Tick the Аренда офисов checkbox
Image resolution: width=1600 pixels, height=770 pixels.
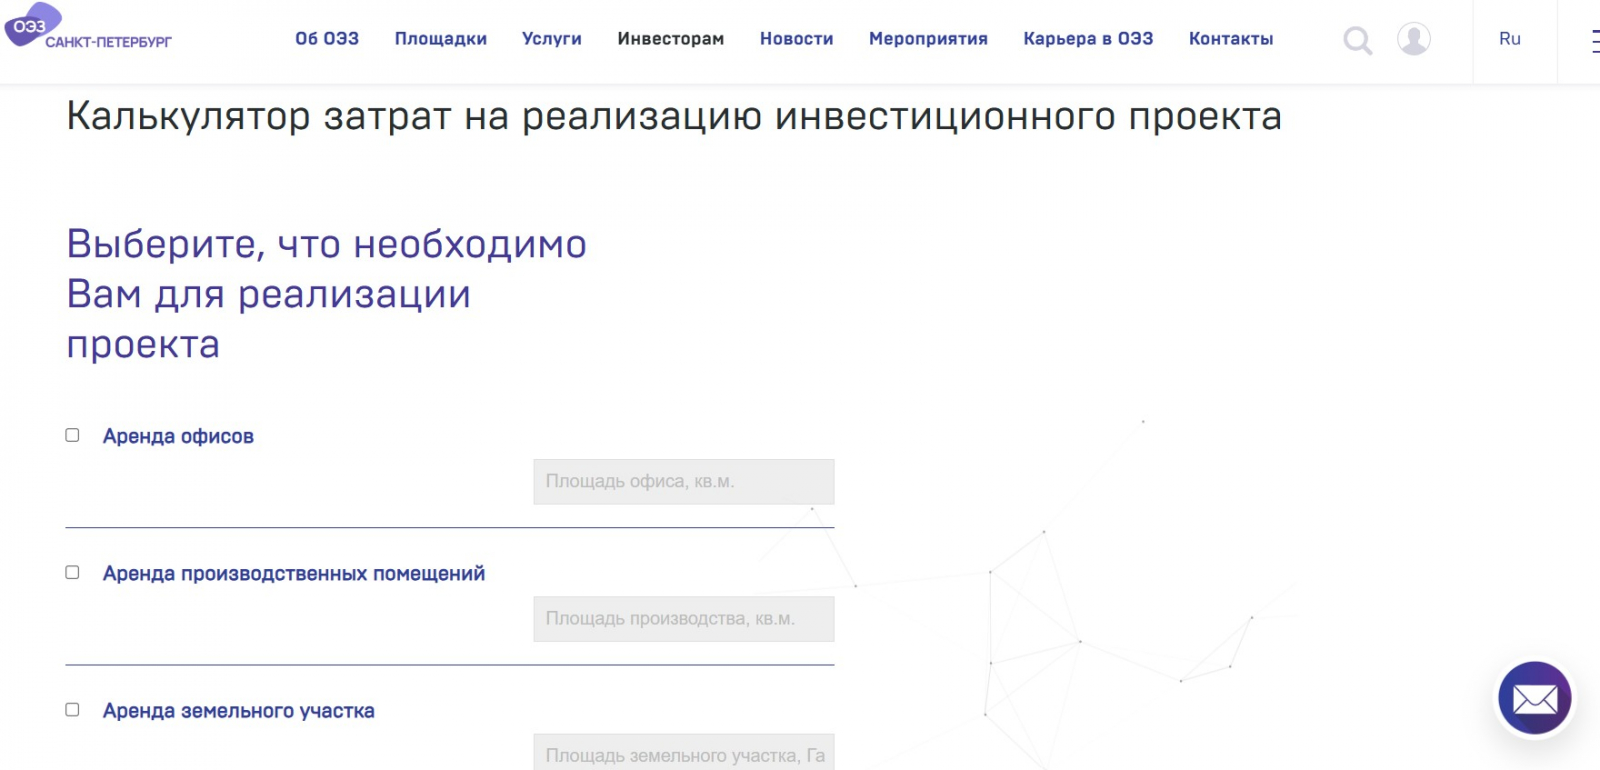pos(72,435)
